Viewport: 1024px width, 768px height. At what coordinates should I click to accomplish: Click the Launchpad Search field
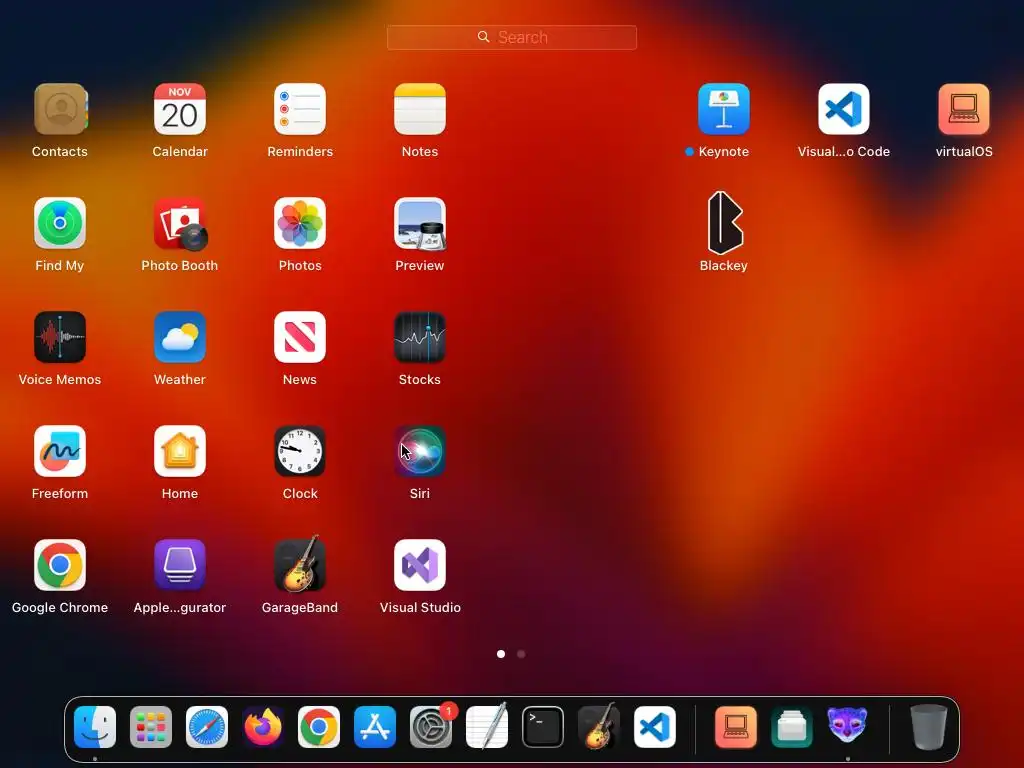tap(512, 37)
